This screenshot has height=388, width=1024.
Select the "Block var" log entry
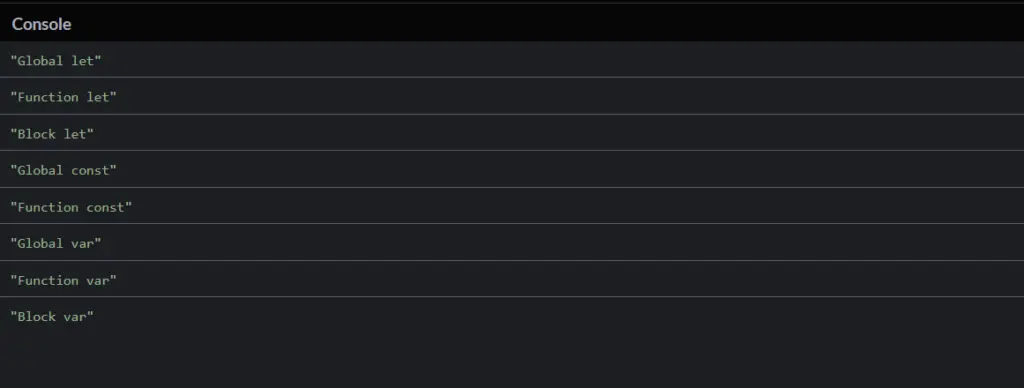(x=512, y=316)
